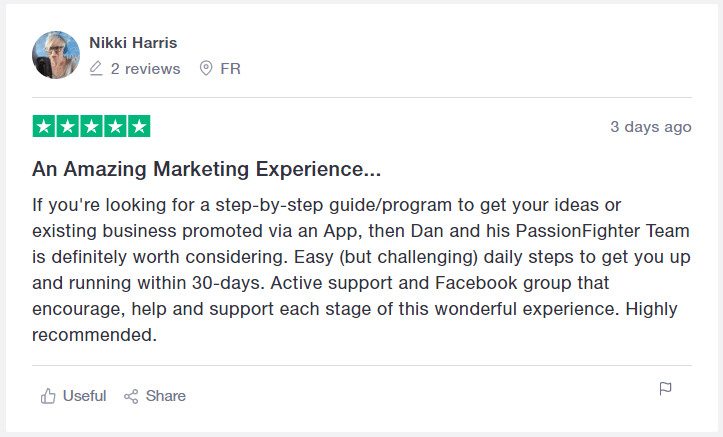Click the fifth green rating star
Image resolution: width=723 pixels, height=437 pixels.
[139, 127]
